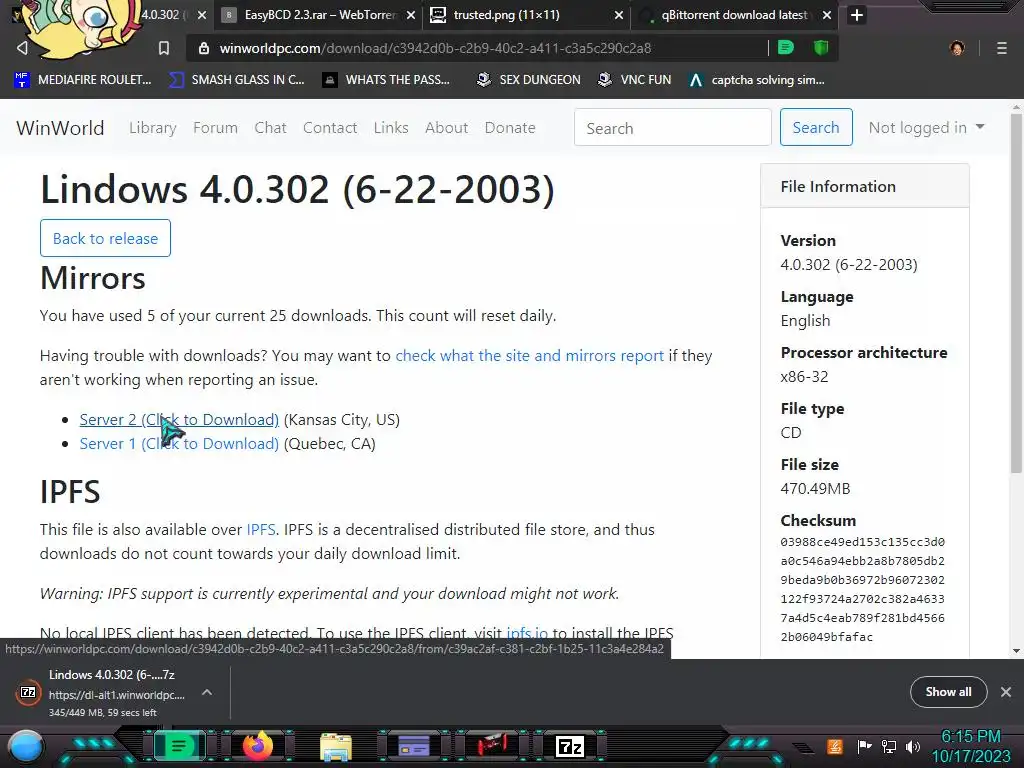Click the clock showing 6:15 PM
Viewport: 1024px width, 768px height.
(x=971, y=737)
